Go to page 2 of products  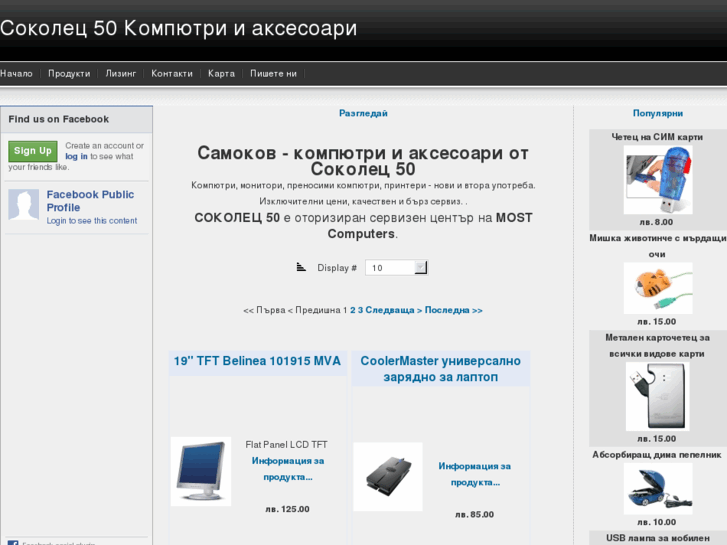[x=352, y=310]
